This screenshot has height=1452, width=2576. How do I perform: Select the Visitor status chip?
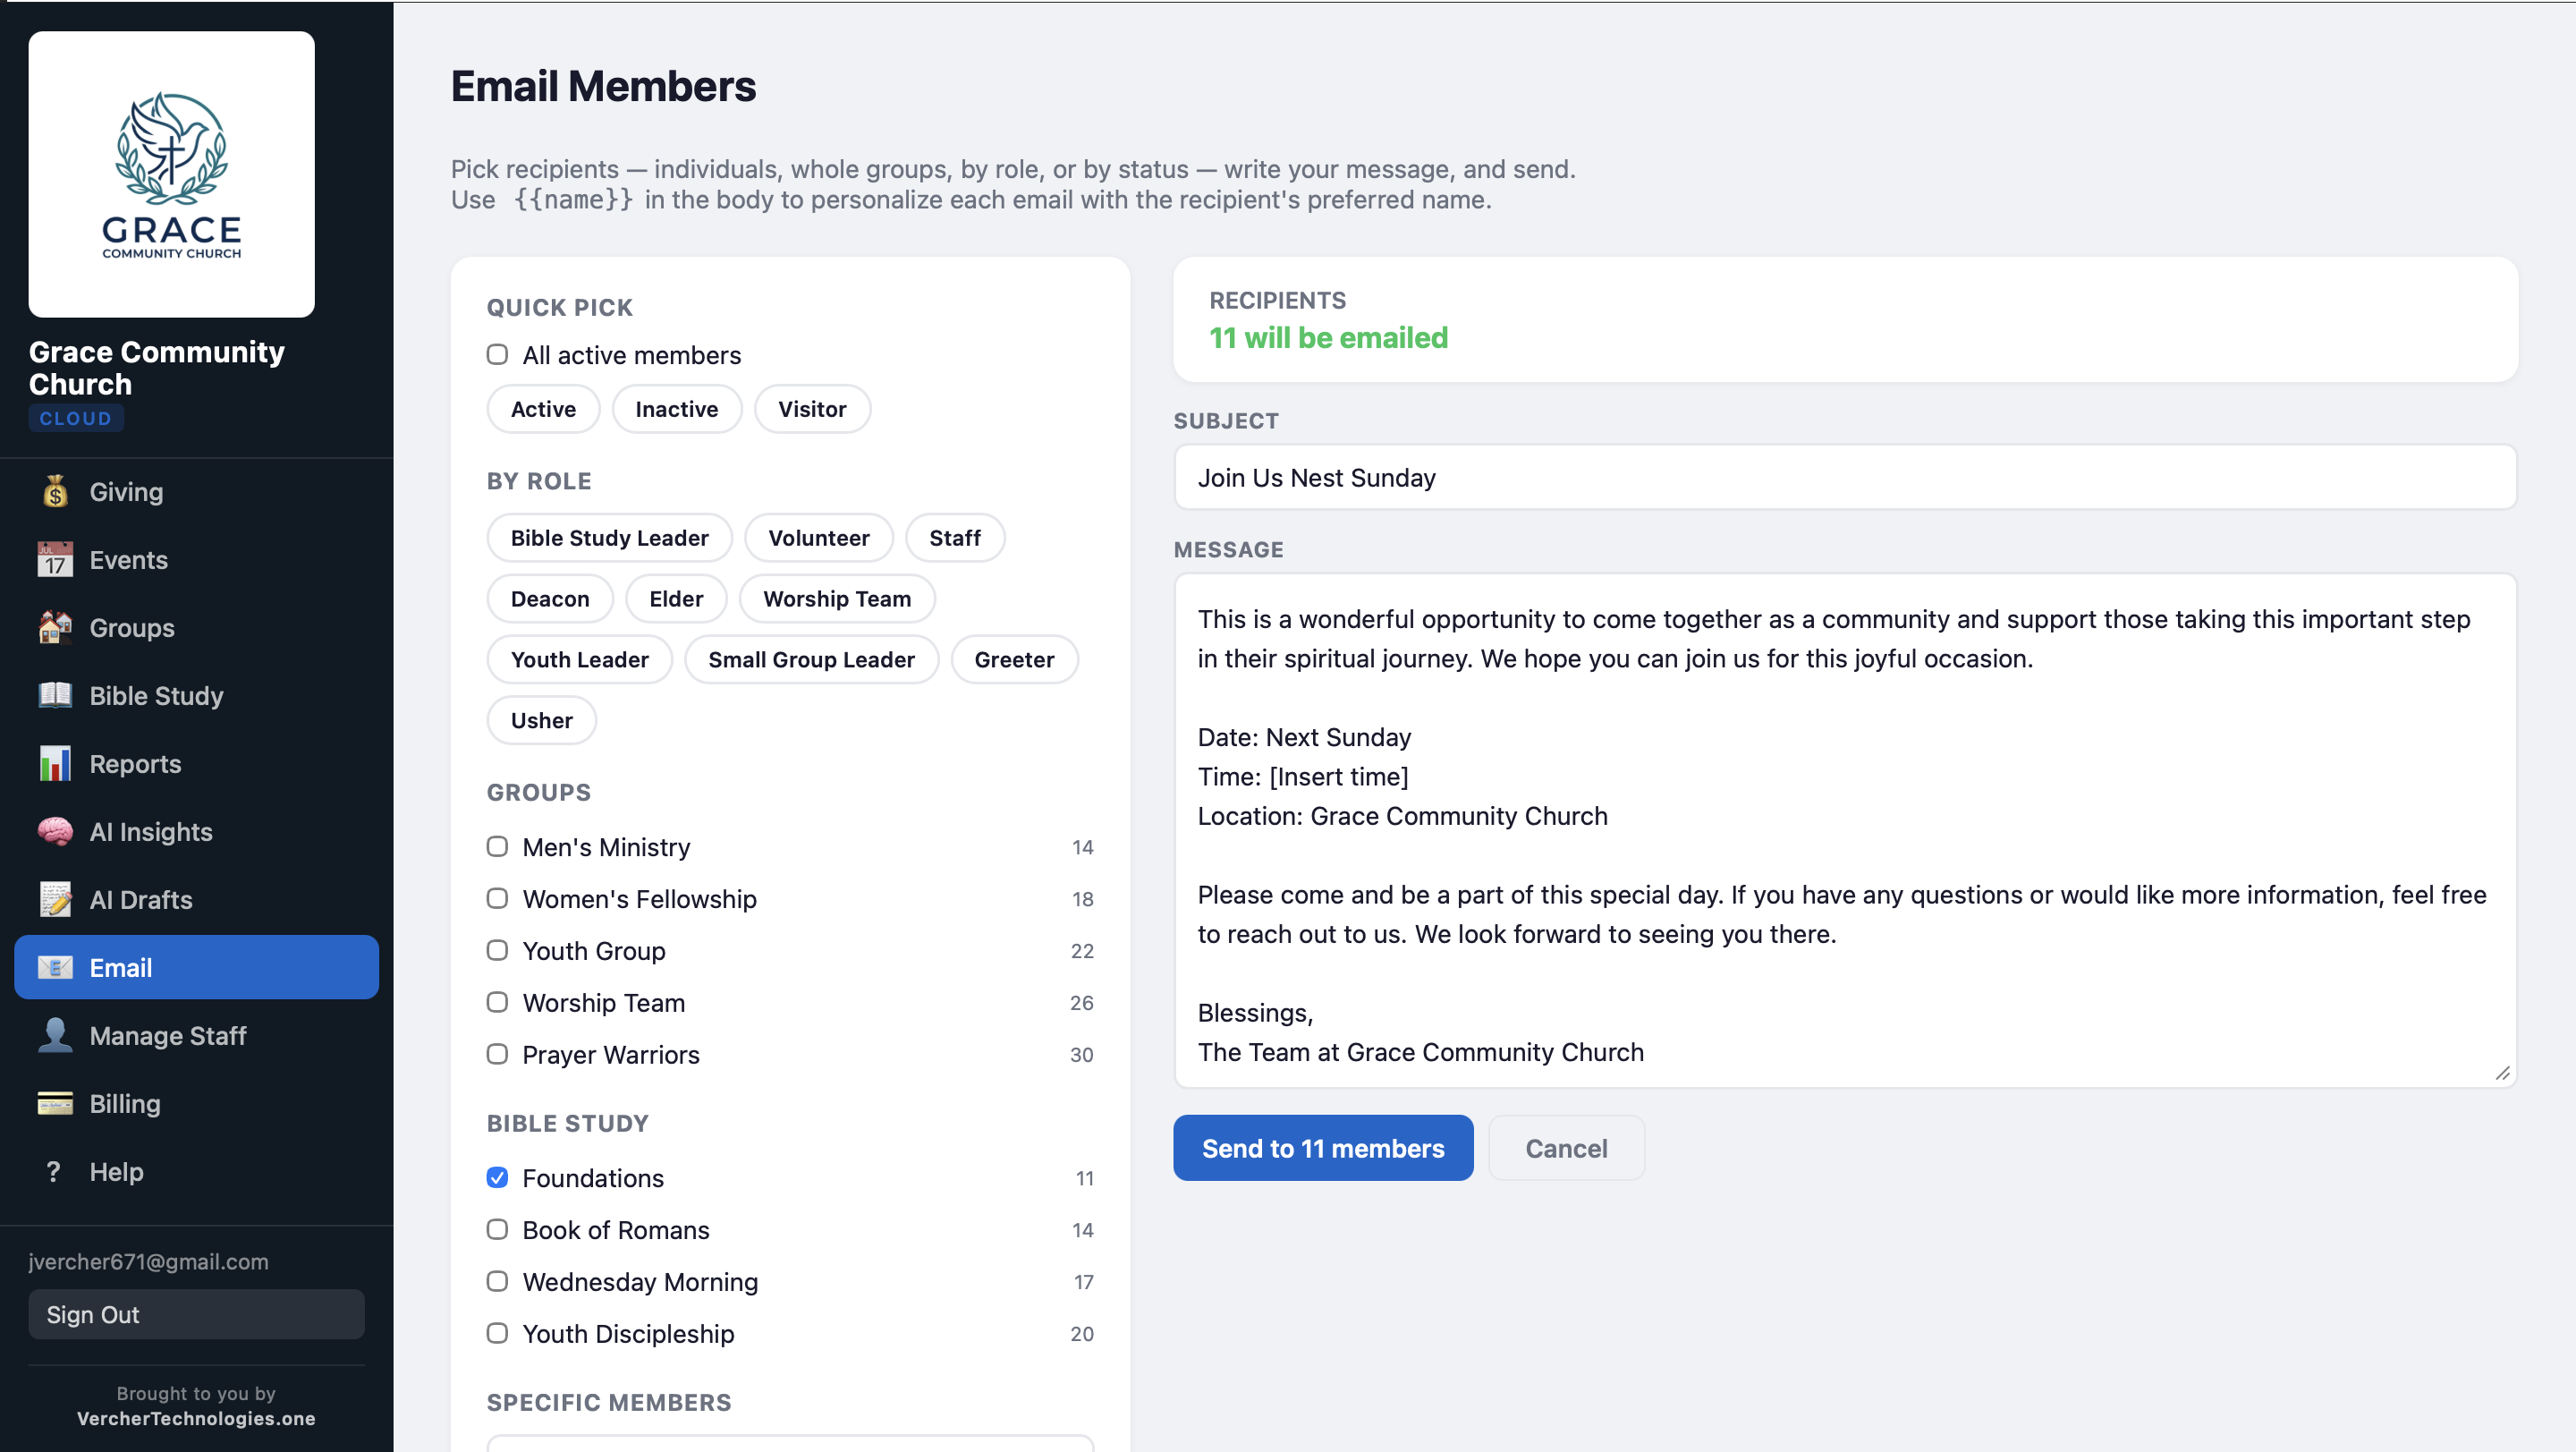pos(811,409)
